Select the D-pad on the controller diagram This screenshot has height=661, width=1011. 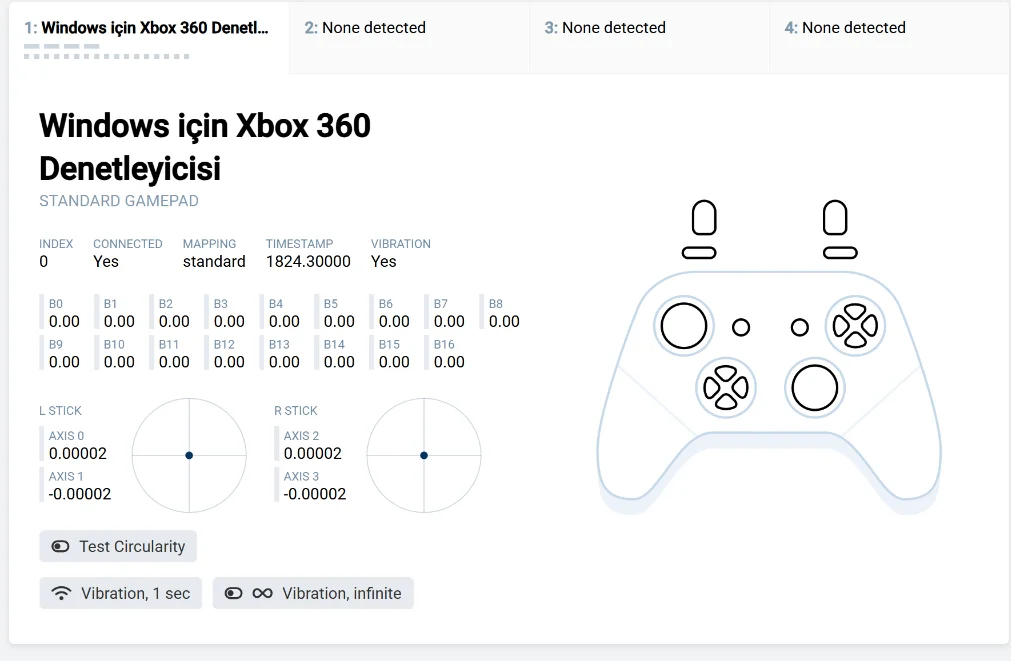[x=726, y=388]
